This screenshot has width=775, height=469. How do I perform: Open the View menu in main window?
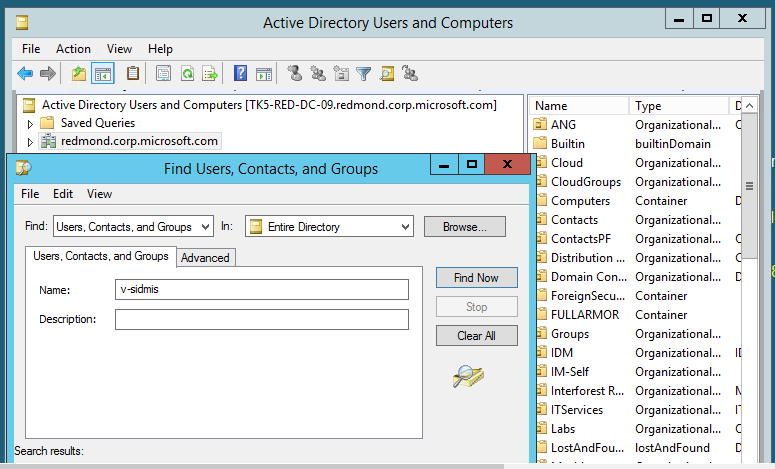click(120, 49)
